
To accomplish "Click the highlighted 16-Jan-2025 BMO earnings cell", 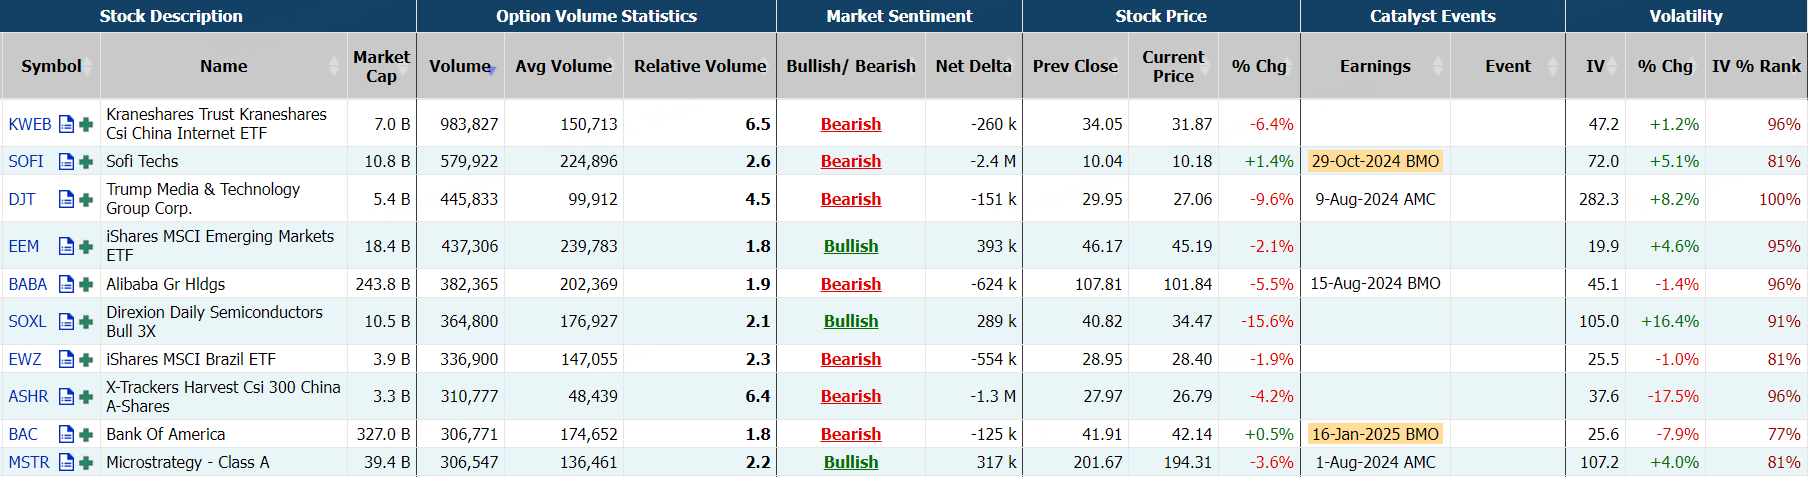I will [1375, 434].
